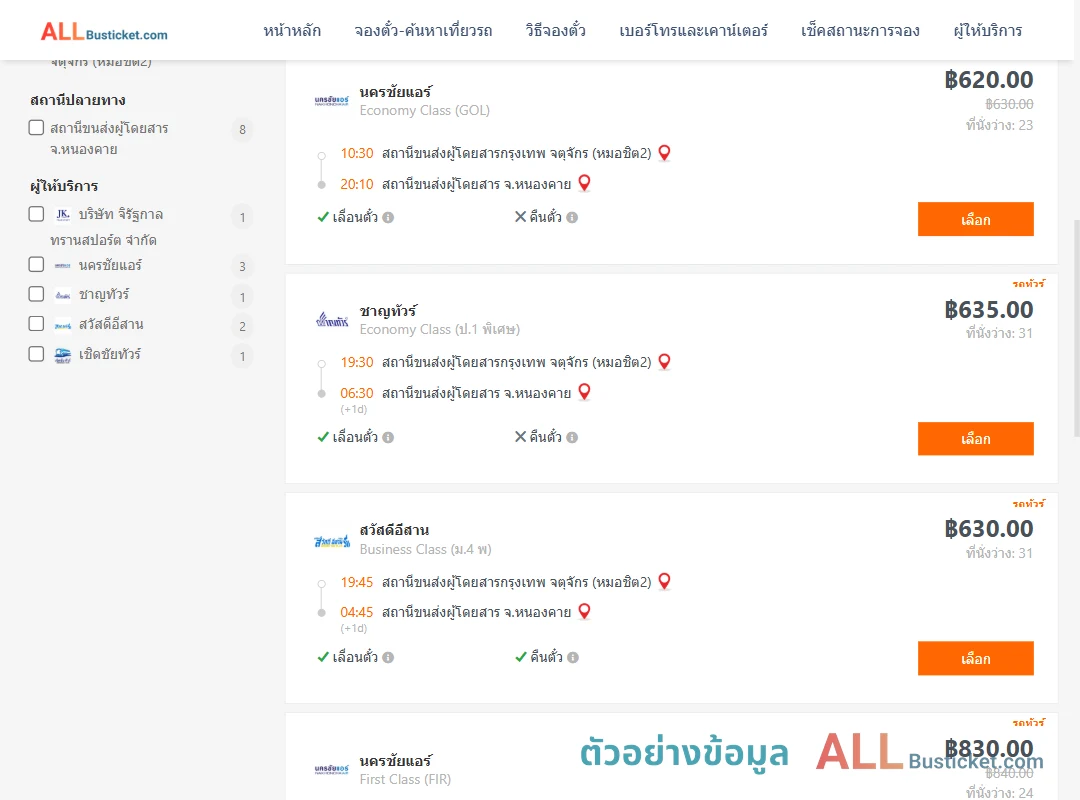1080x800 pixels.
Task: Click the 04:45 arrival time
Action: click(356, 612)
